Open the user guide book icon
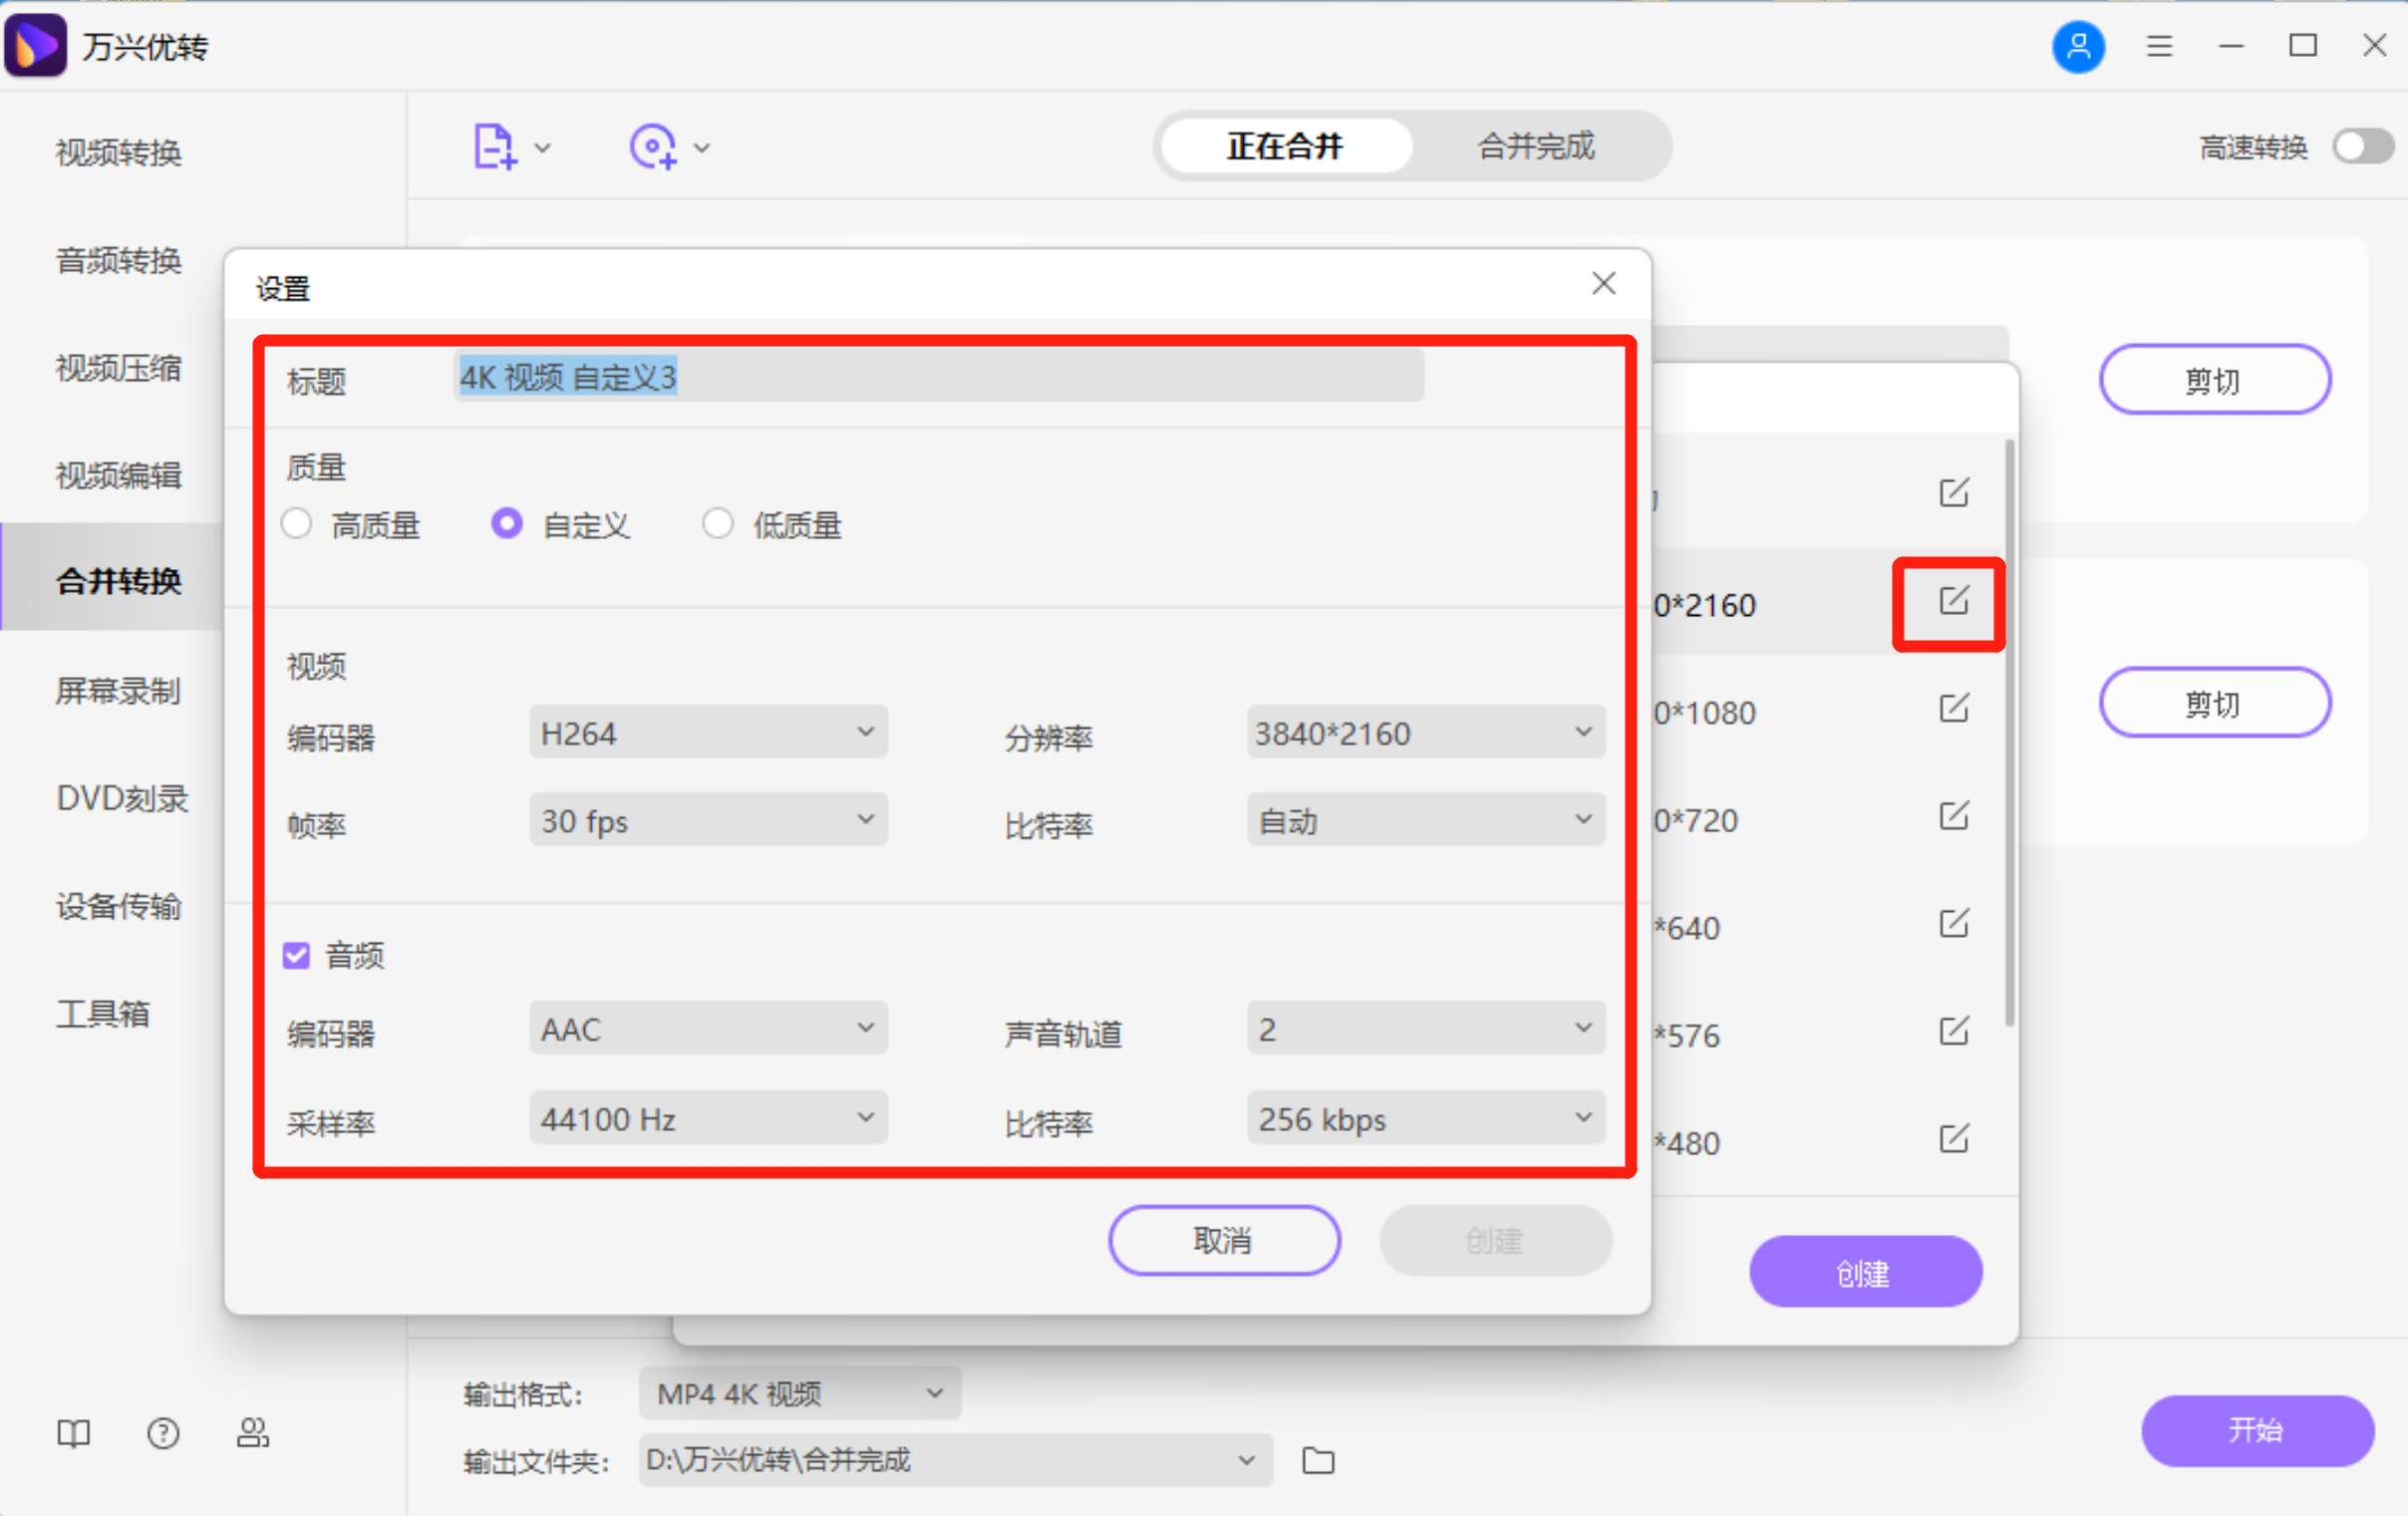 tap(73, 1433)
